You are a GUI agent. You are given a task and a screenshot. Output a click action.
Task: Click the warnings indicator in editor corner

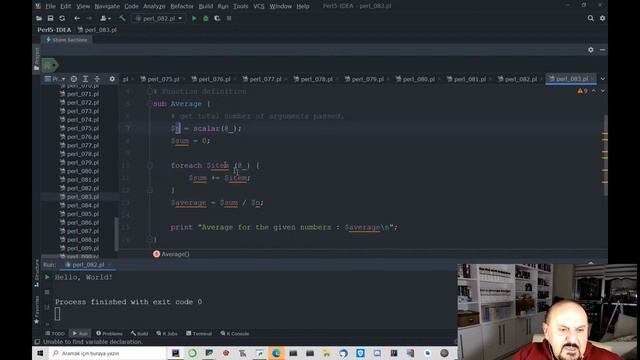582,91
